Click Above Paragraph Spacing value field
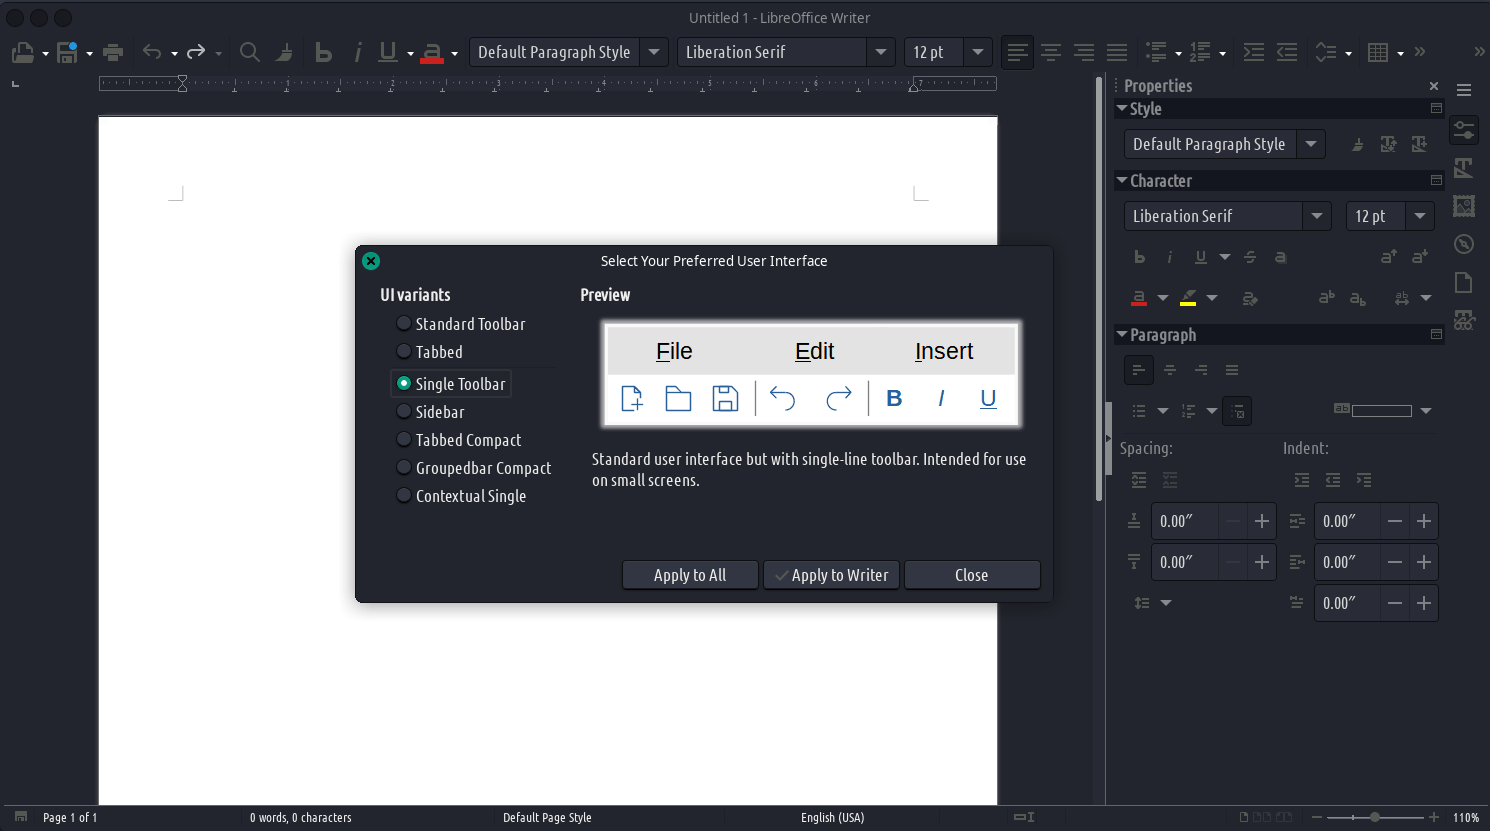Image resolution: width=1490 pixels, height=831 pixels. tap(1184, 521)
